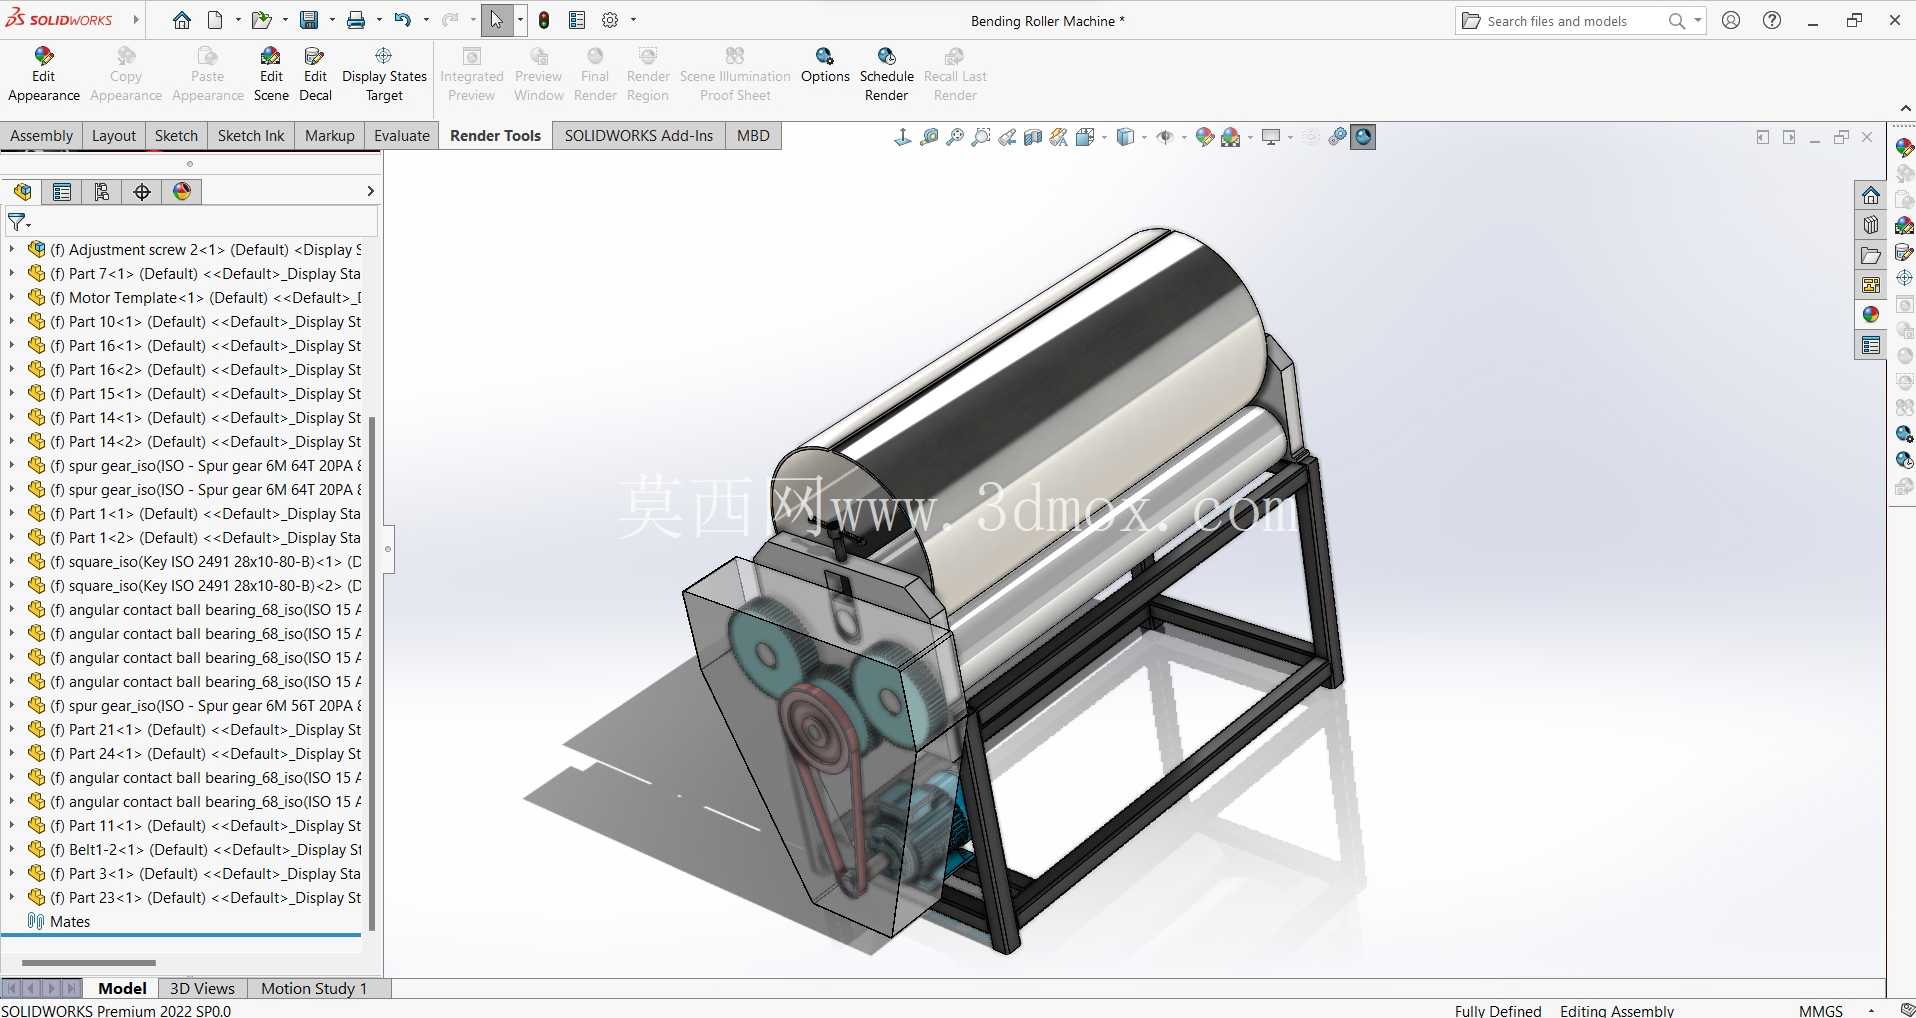Click Display States Target button
Image resolution: width=1916 pixels, height=1018 pixels.
tap(384, 74)
